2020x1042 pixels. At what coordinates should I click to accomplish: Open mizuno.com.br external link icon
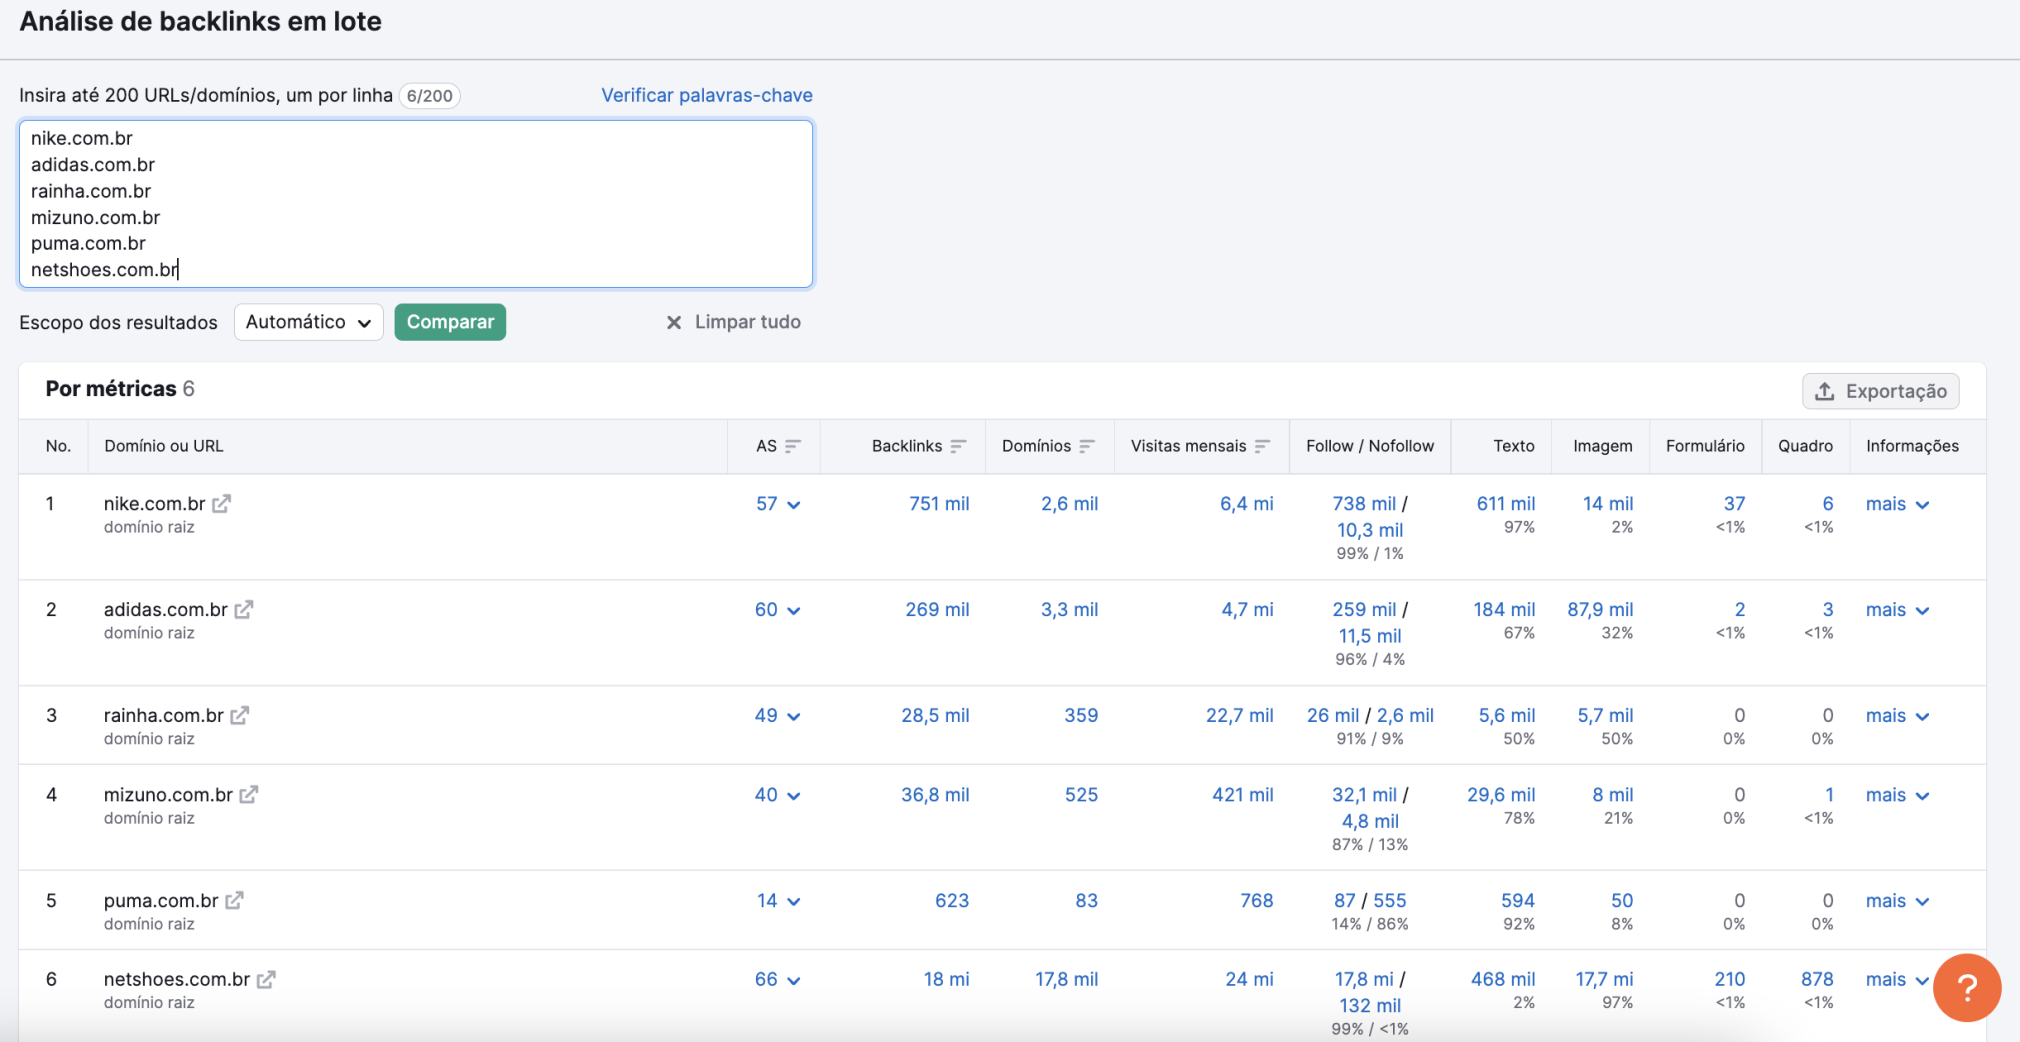249,795
